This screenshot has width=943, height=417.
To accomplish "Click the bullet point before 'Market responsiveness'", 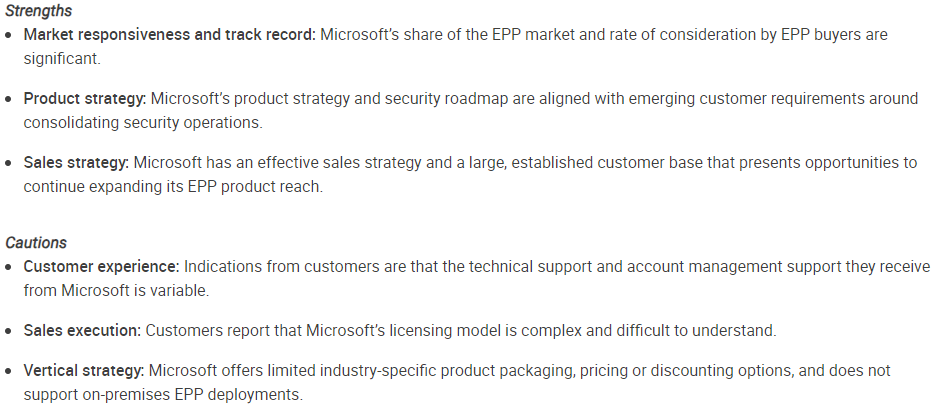I will click(x=10, y=35).
